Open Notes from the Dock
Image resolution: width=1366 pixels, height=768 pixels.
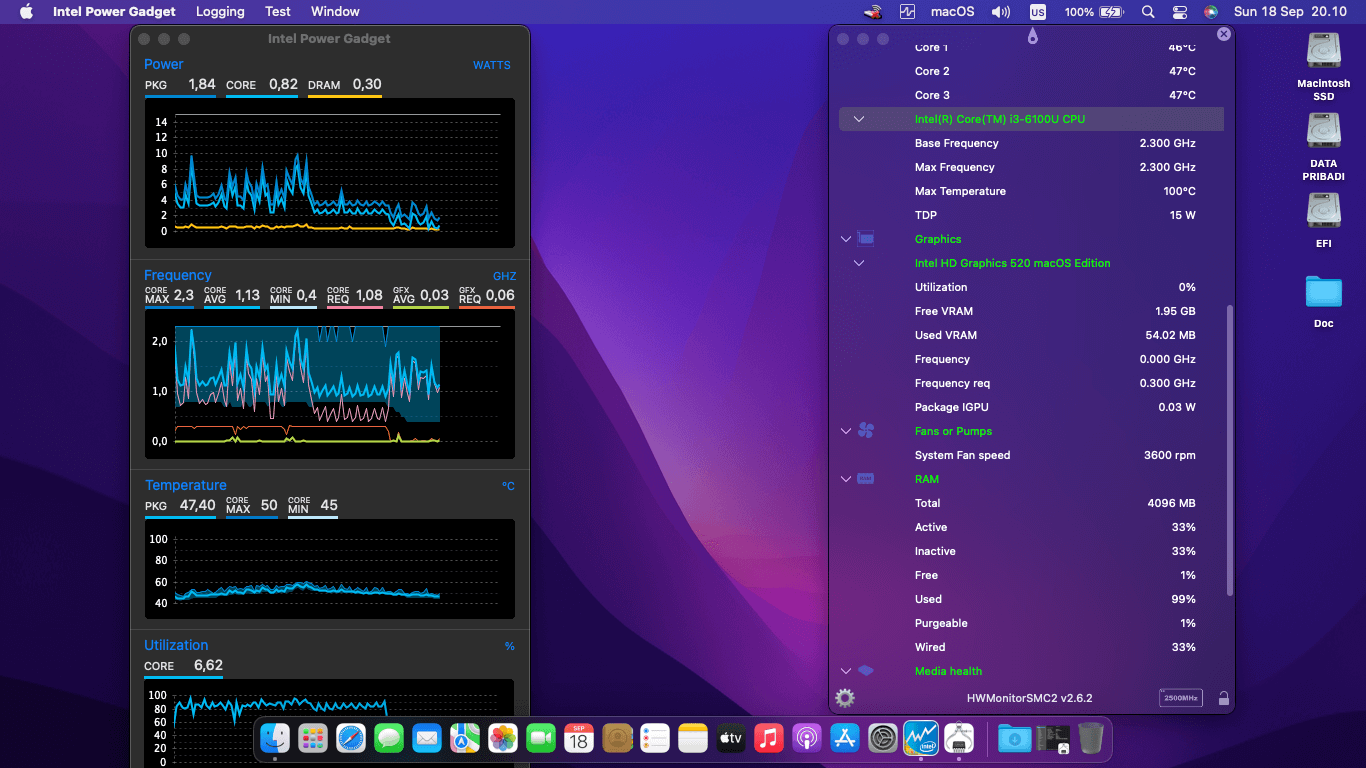tap(693, 739)
